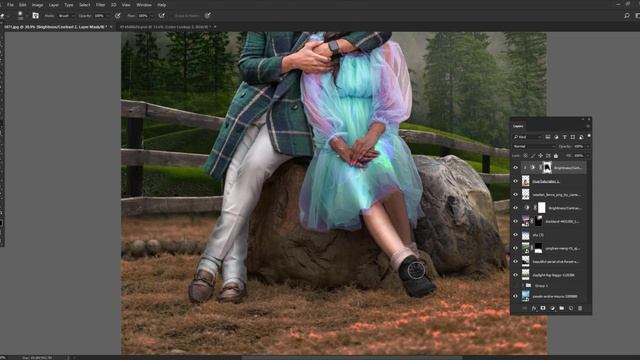Add layer mask icon
Image resolution: width=640 pixels, height=360 pixels.
(x=543, y=308)
